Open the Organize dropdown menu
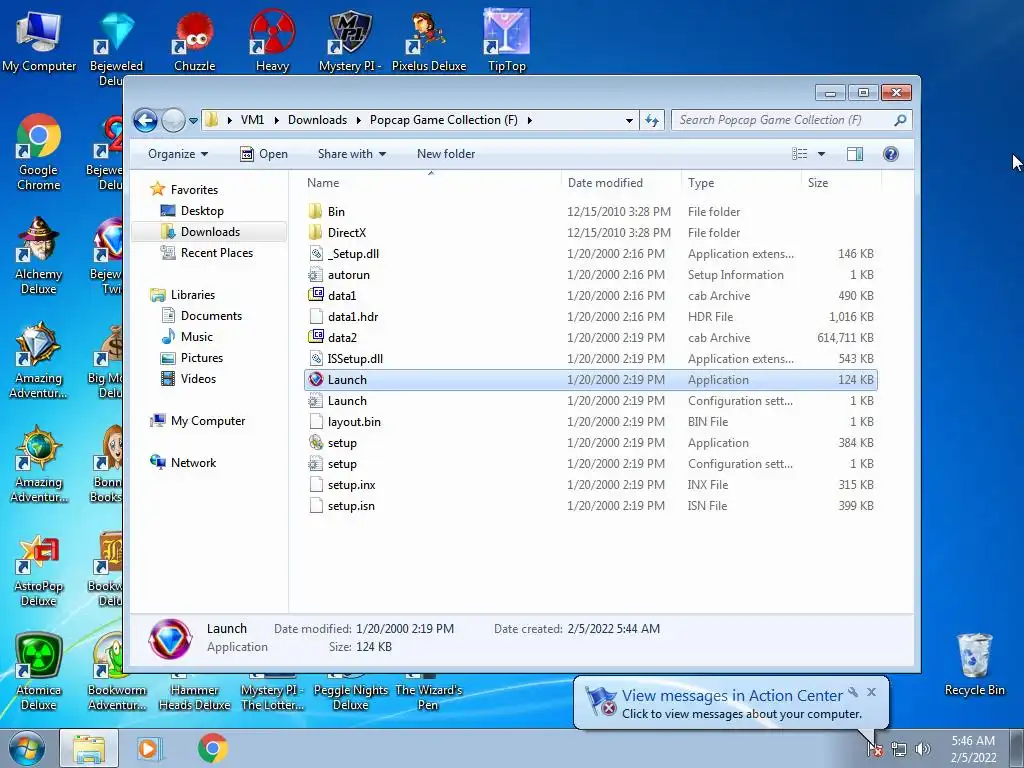1024x768 pixels. tap(178, 154)
